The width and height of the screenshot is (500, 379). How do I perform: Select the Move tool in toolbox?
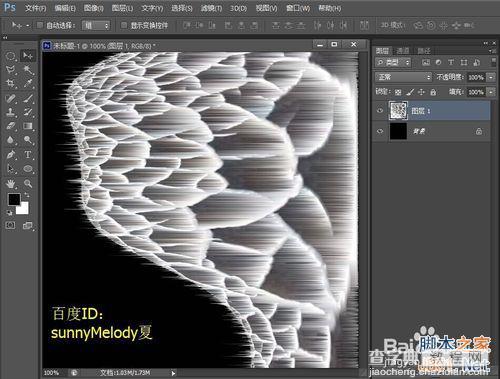(x=28, y=55)
